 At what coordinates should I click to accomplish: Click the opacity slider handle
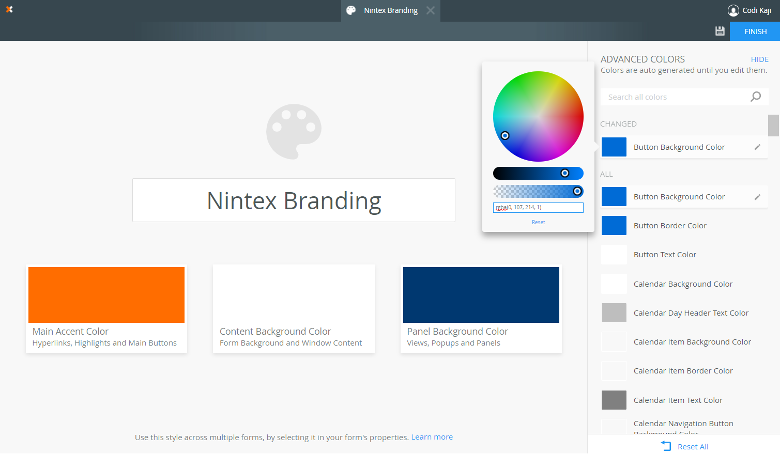(x=577, y=191)
